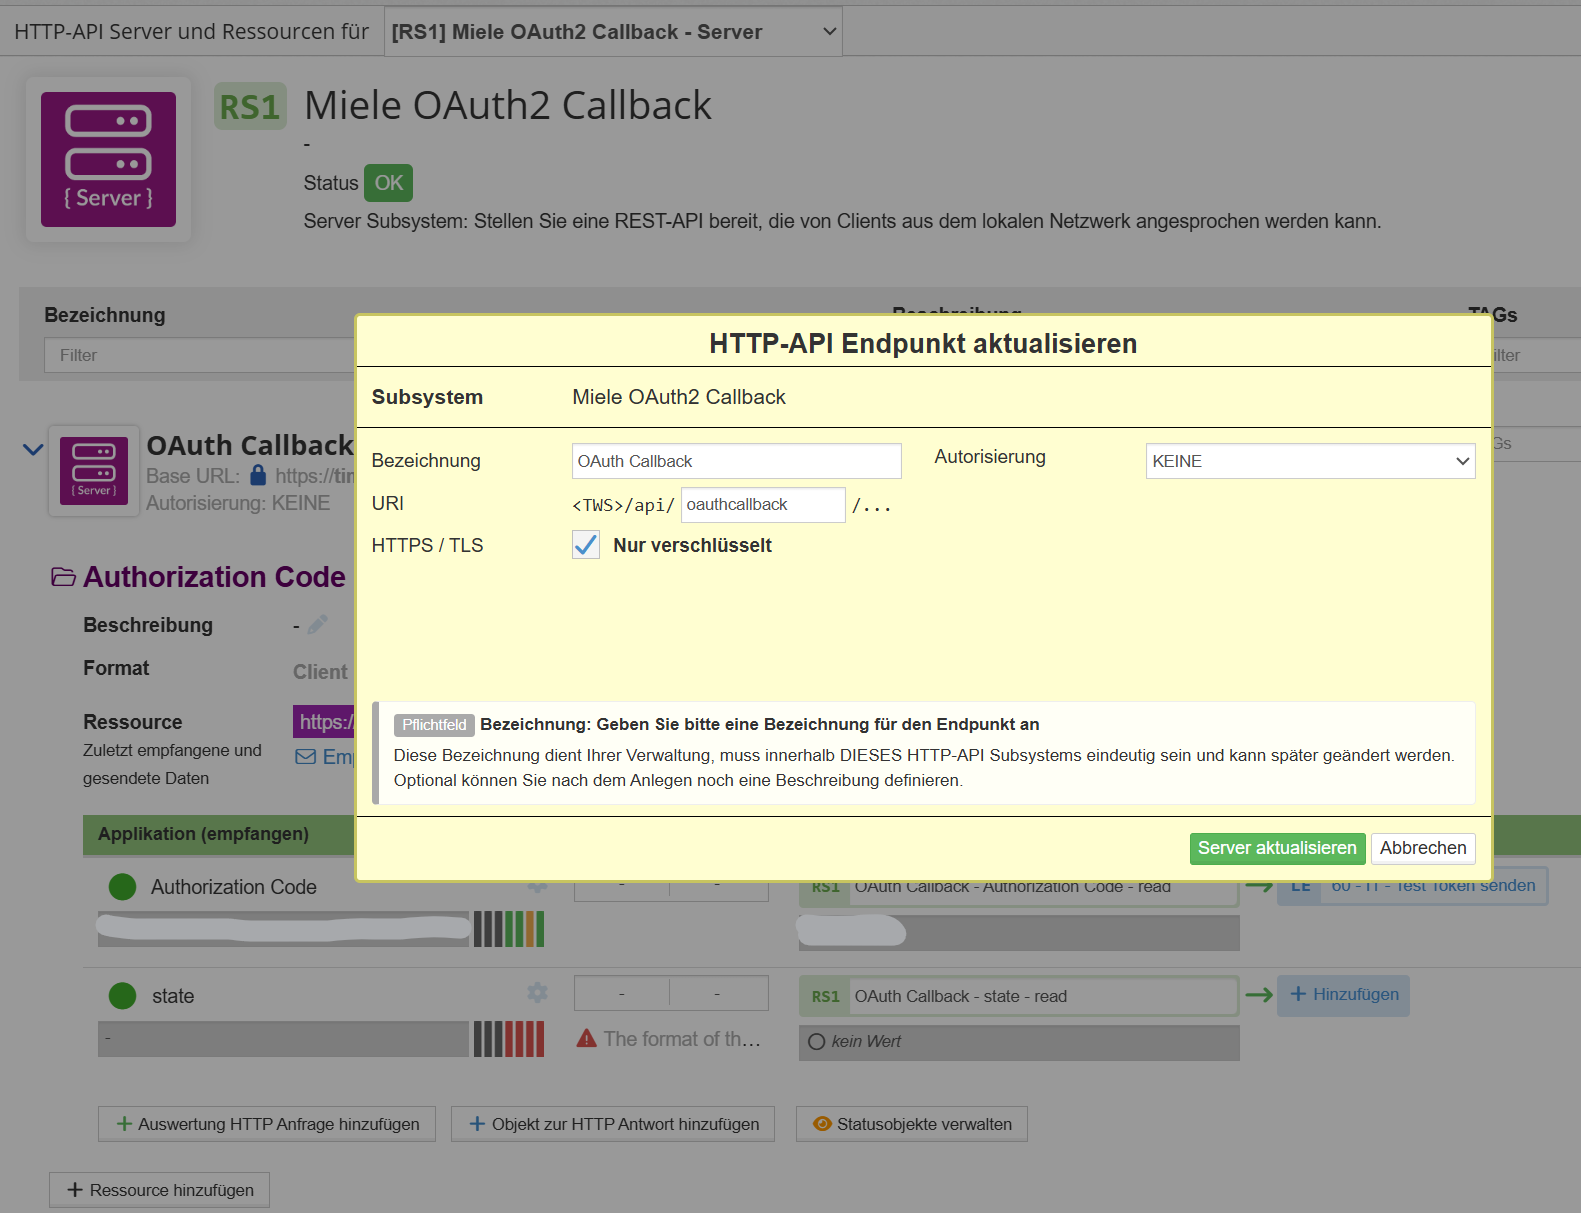The height and width of the screenshot is (1213, 1581).
Task: Click the Bezeichnung text field in dialog
Action: 736,461
